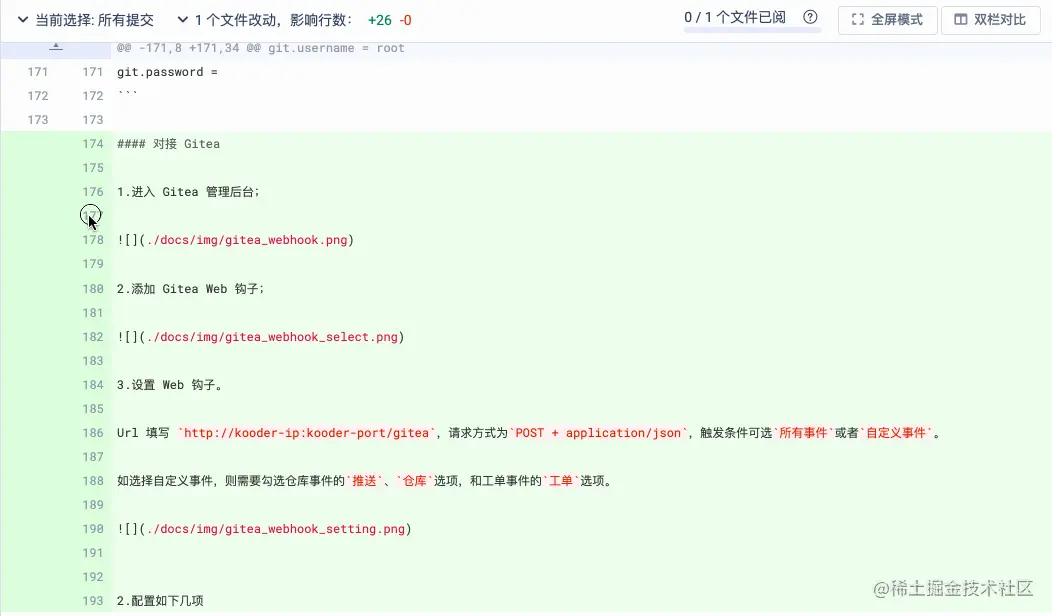Click the 自定义事件 inline code on line 186

click(x=896, y=433)
